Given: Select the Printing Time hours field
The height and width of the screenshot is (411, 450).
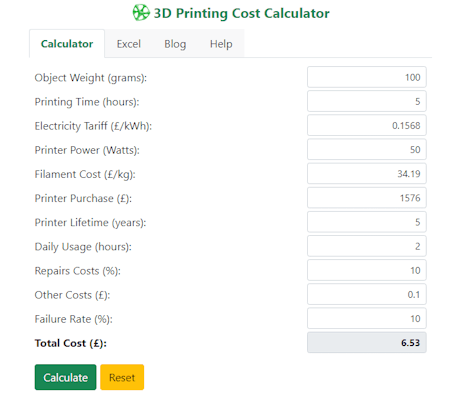Looking at the screenshot, I should click(367, 101).
